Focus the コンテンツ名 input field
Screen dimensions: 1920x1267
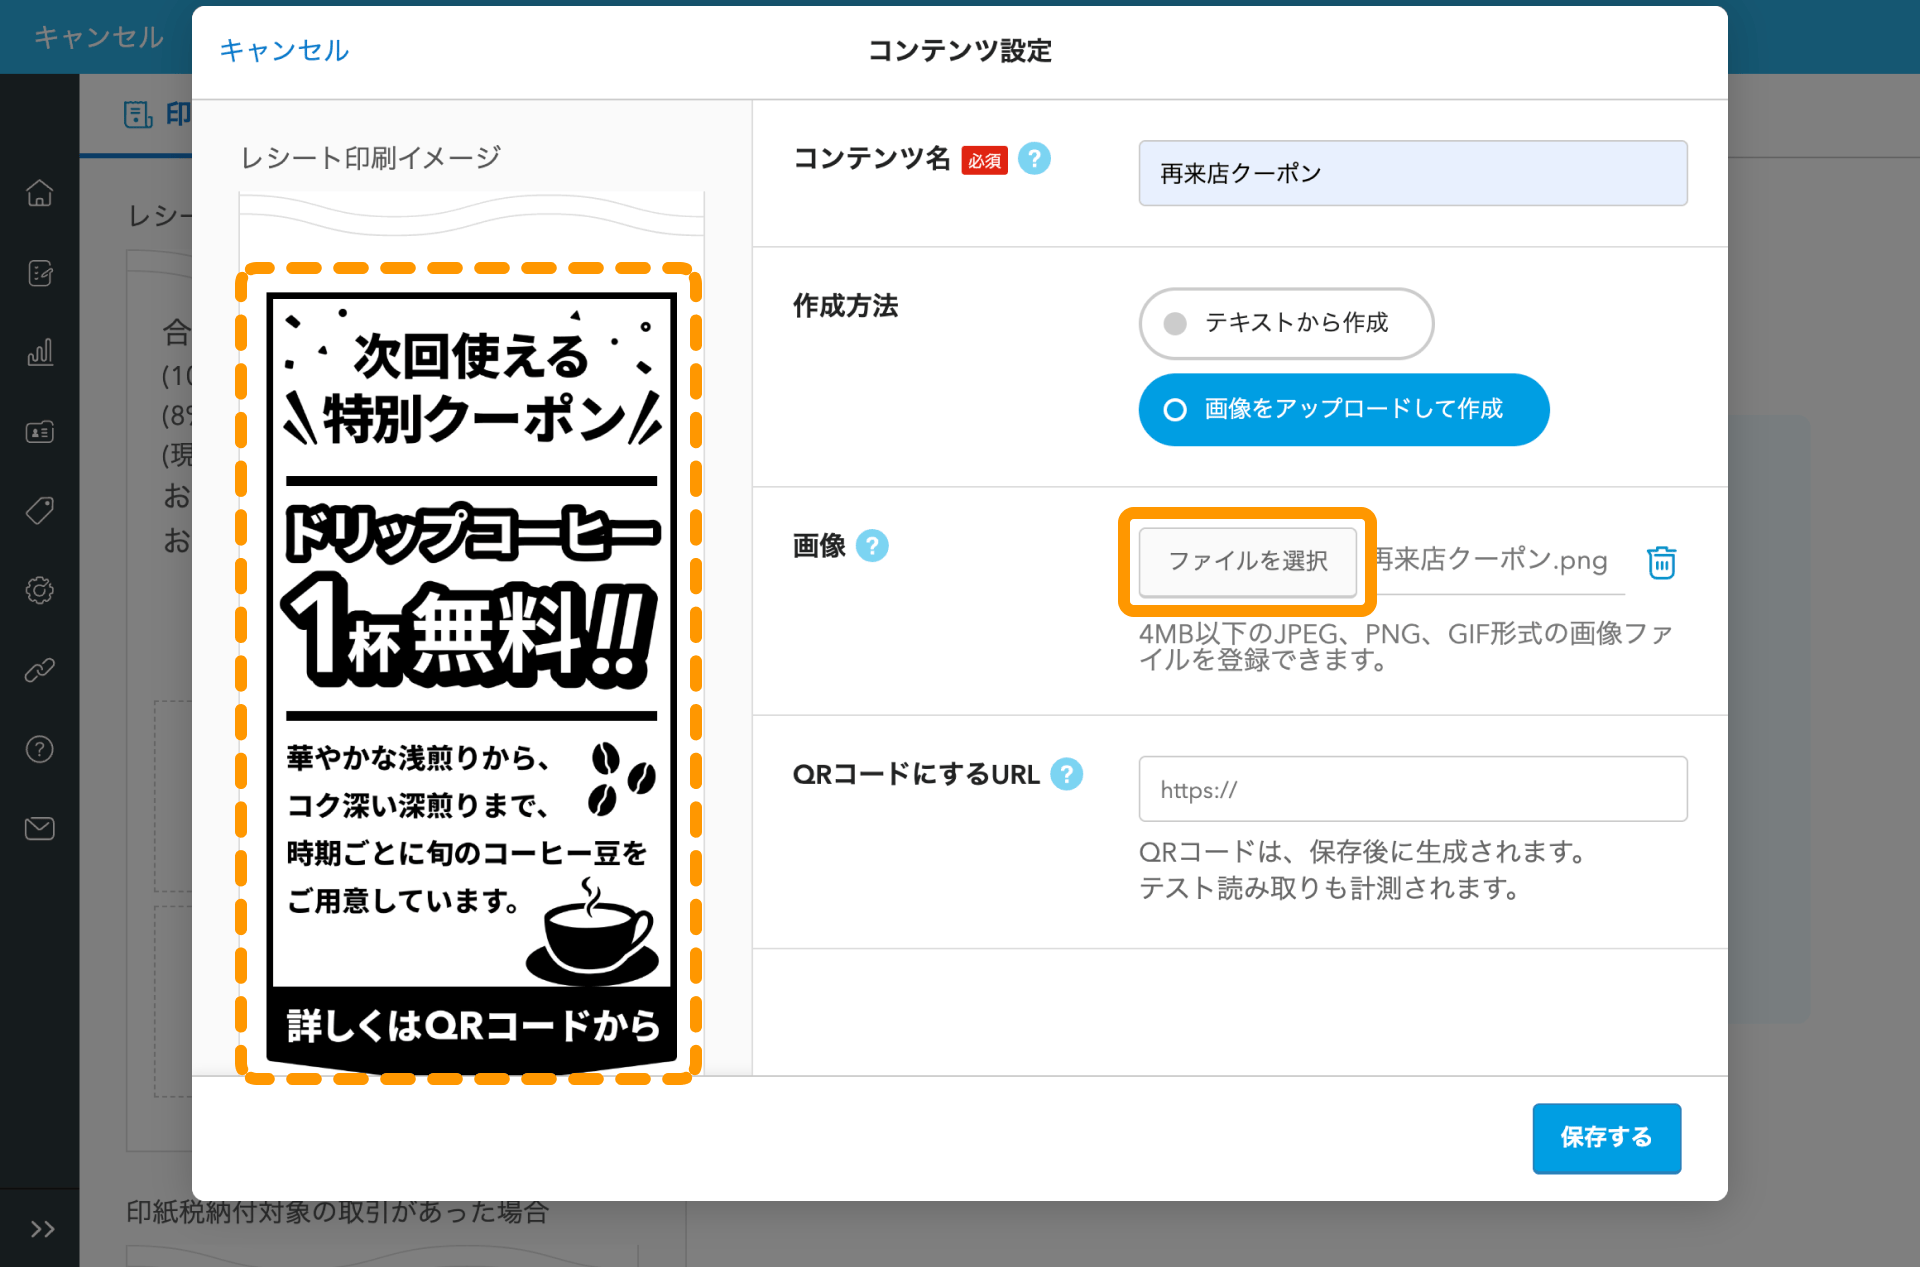(x=1412, y=173)
